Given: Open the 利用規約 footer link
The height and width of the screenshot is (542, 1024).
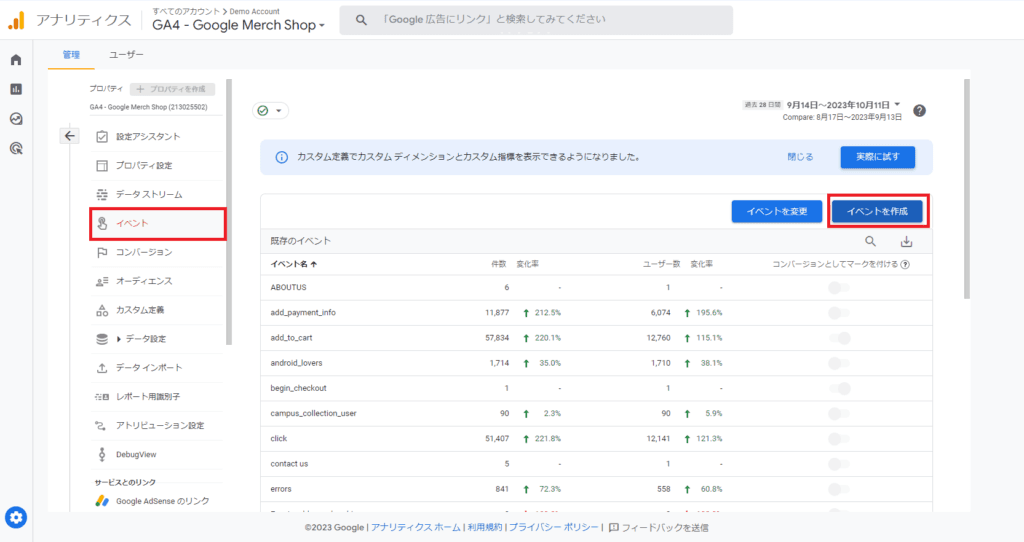Looking at the screenshot, I should (485, 528).
